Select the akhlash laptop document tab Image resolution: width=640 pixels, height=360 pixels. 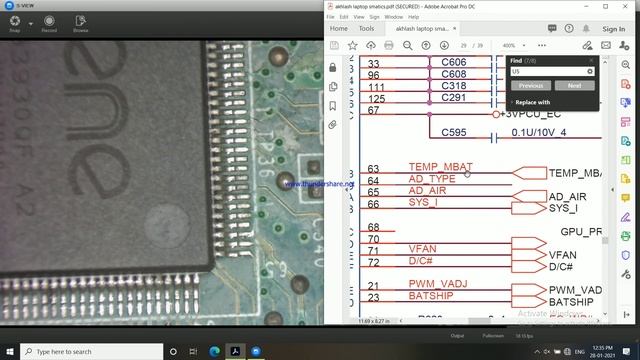tap(422, 29)
